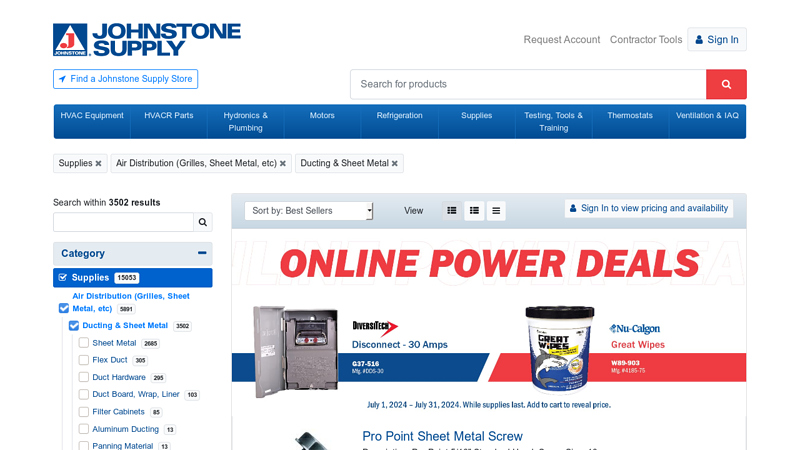800x450 pixels.
Task: Open the HVACR Parts menu
Action: pos(169,121)
